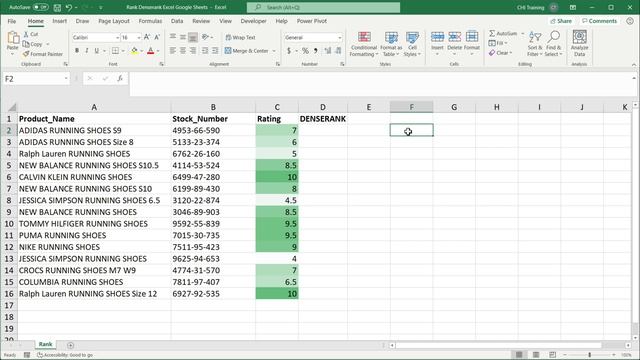Image resolution: width=640 pixels, height=360 pixels.
Task: Open the Merge & Center dropdown arrow
Action: coord(274,51)
